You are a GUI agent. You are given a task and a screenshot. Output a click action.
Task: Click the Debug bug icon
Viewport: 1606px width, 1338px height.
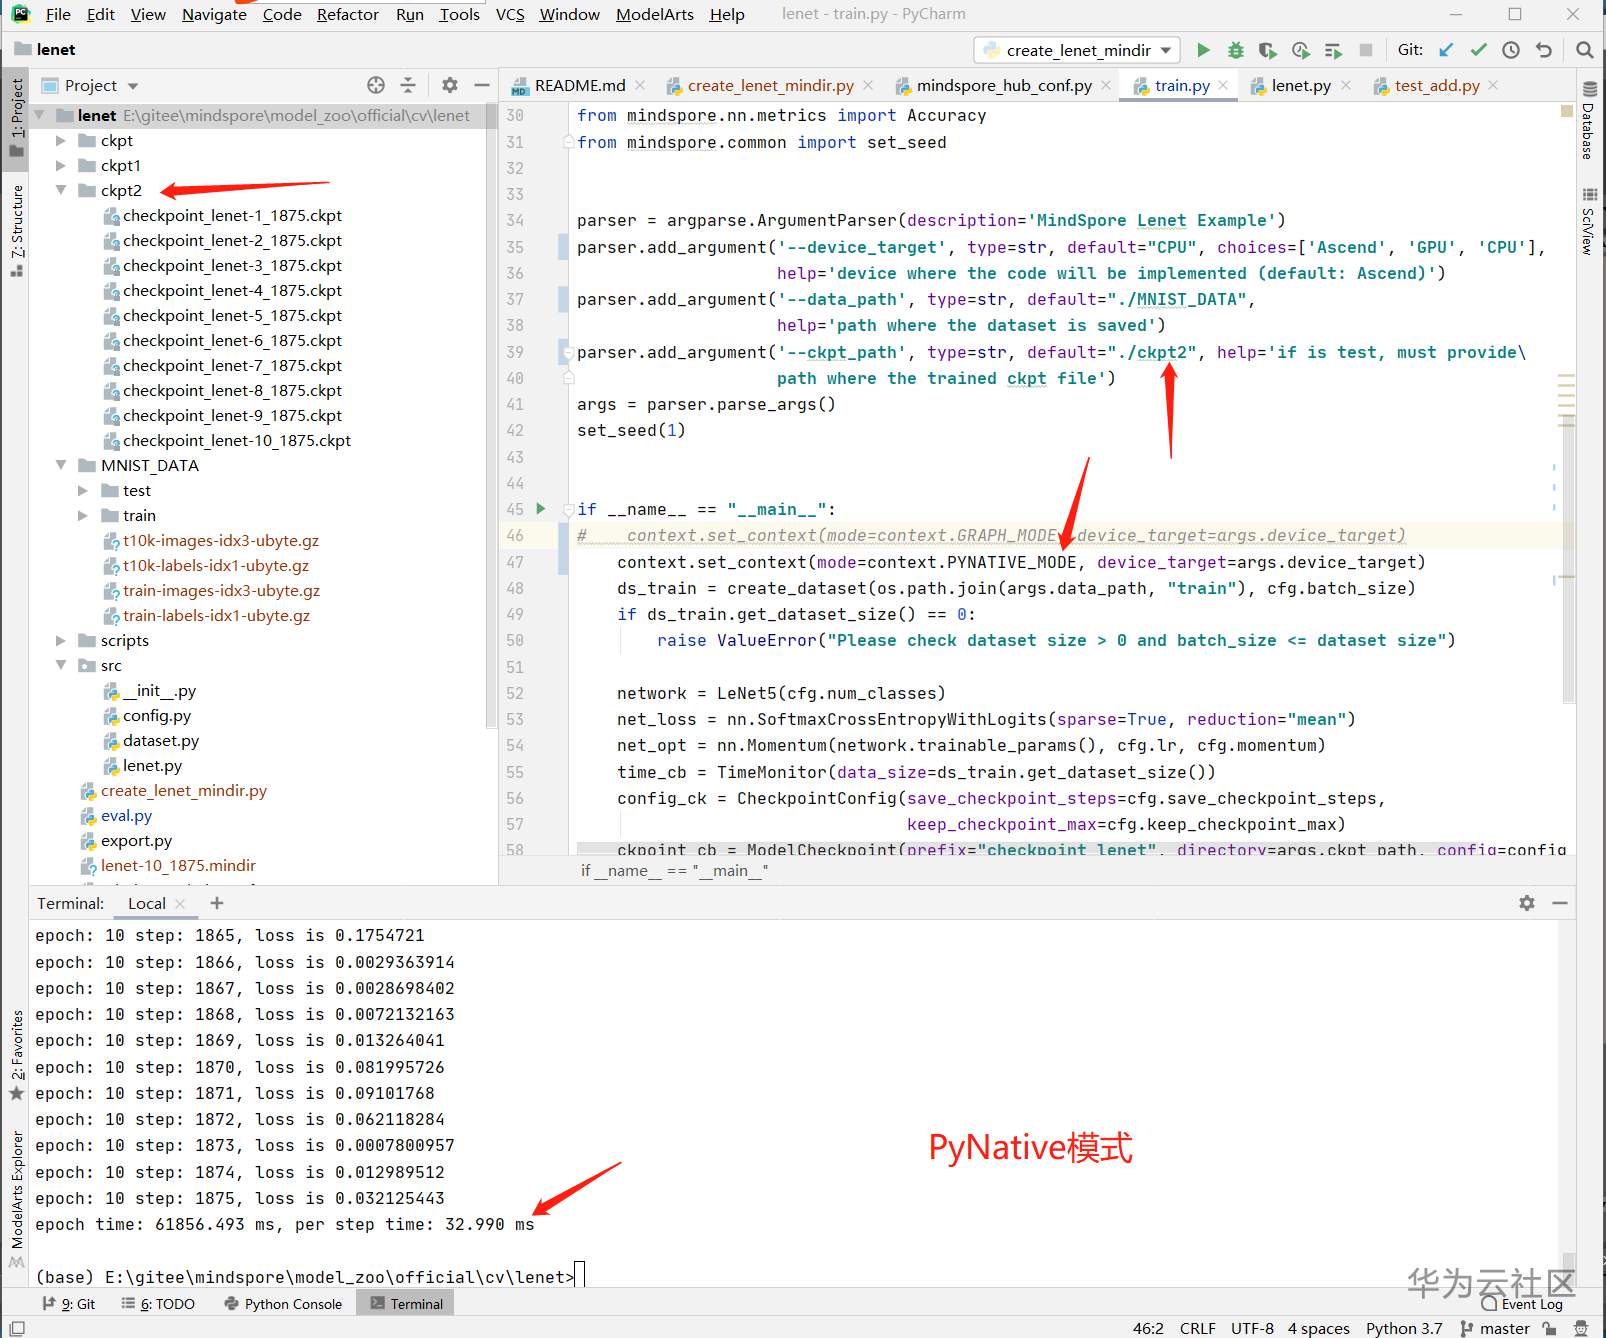click(x=1236, y=50)
